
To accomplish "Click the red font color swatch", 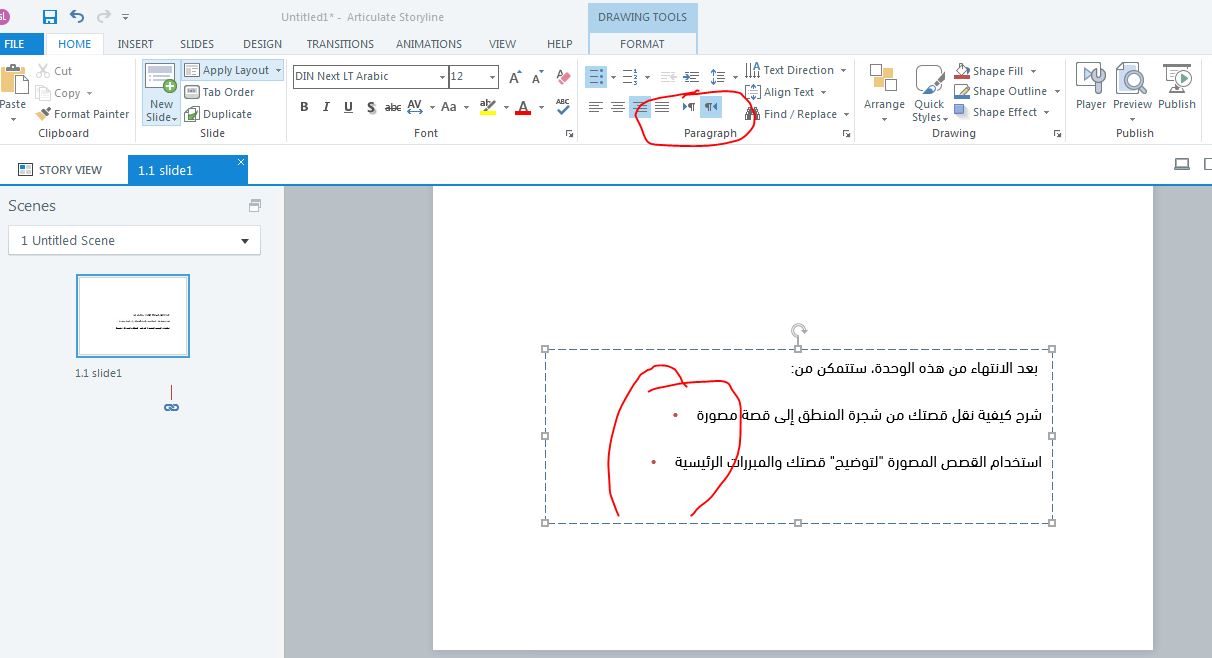I will [522, 107].
